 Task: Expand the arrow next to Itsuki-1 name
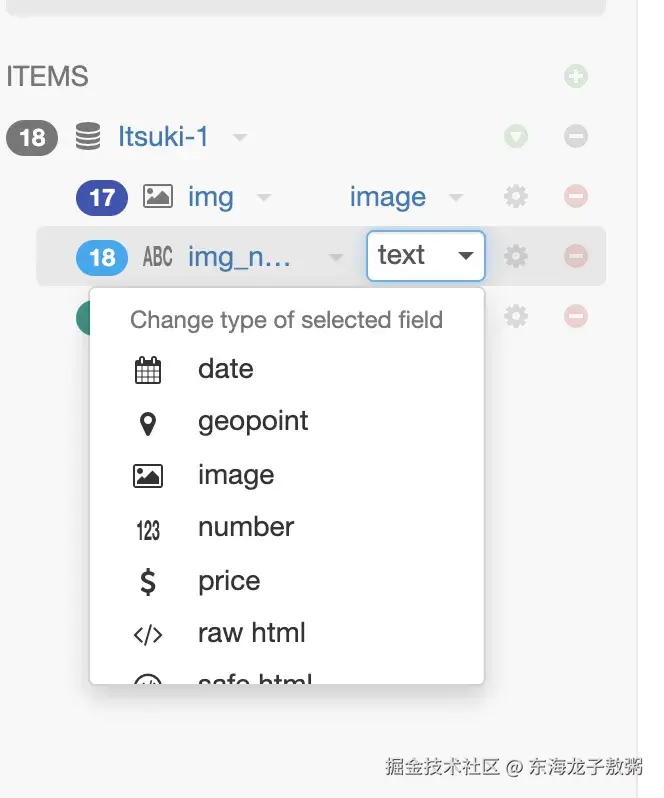pyautogui.click(x=240, y=137)
